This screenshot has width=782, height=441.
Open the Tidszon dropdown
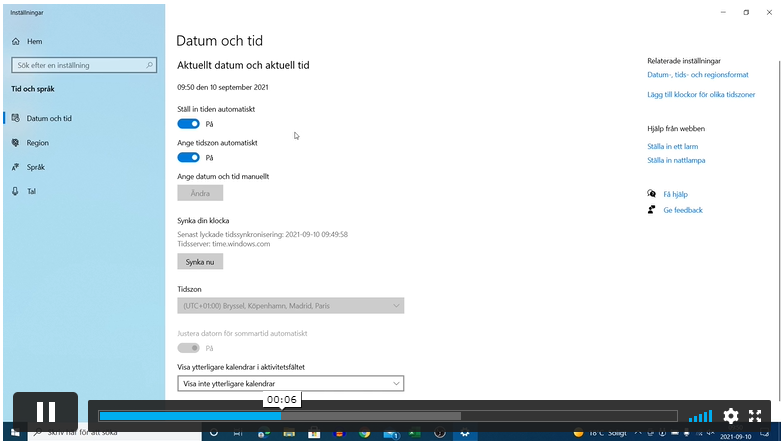290,305
